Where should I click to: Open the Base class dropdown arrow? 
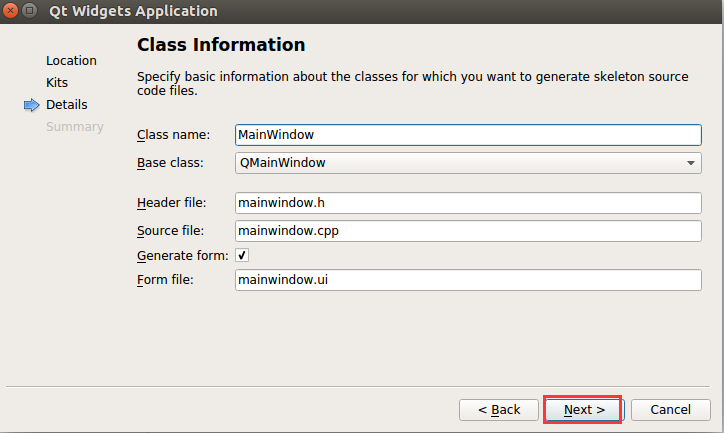[x=690, y=163]
